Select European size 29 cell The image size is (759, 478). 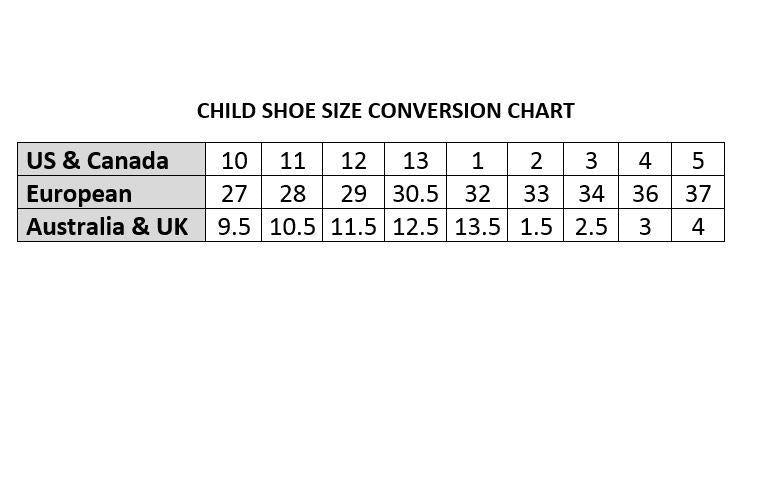click(353, 193)
